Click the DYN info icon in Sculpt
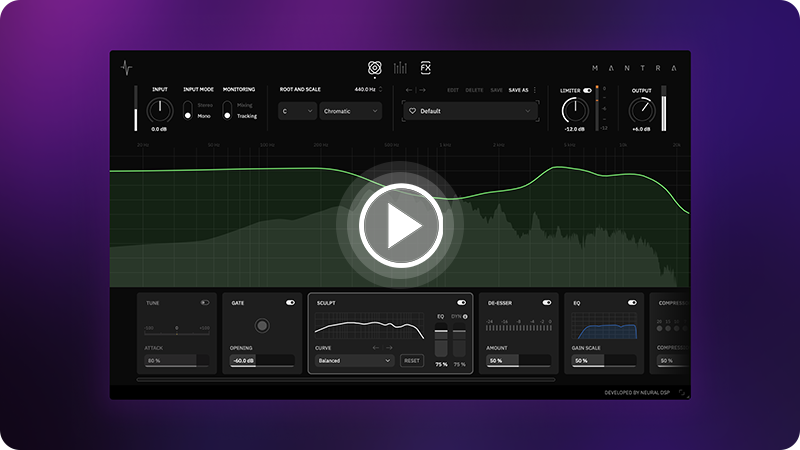Image resolution: width=800 pixels, height=450 pixels. click(465, 316)
